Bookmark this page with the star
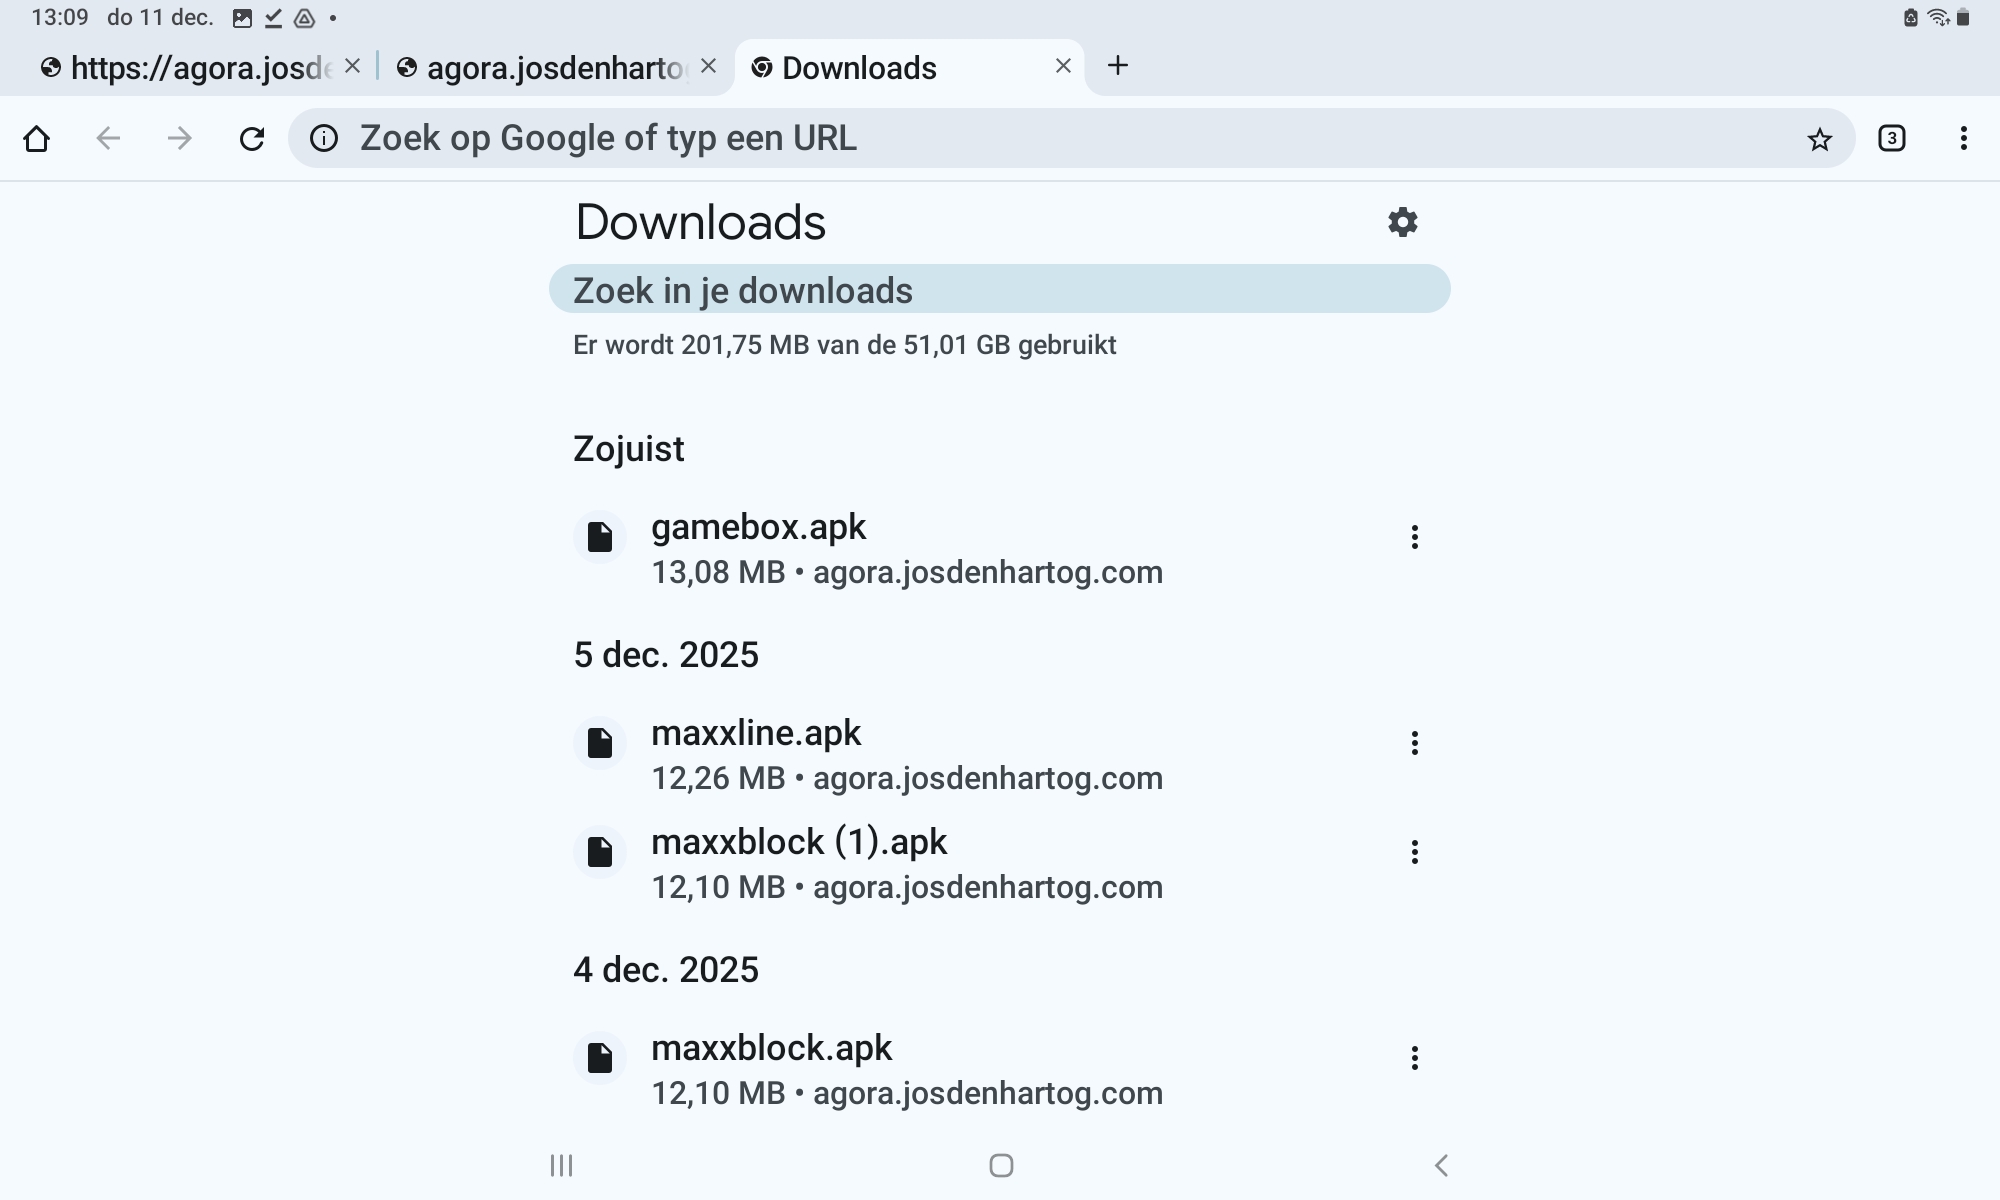2000x1200 pixels. (1819, 139)
